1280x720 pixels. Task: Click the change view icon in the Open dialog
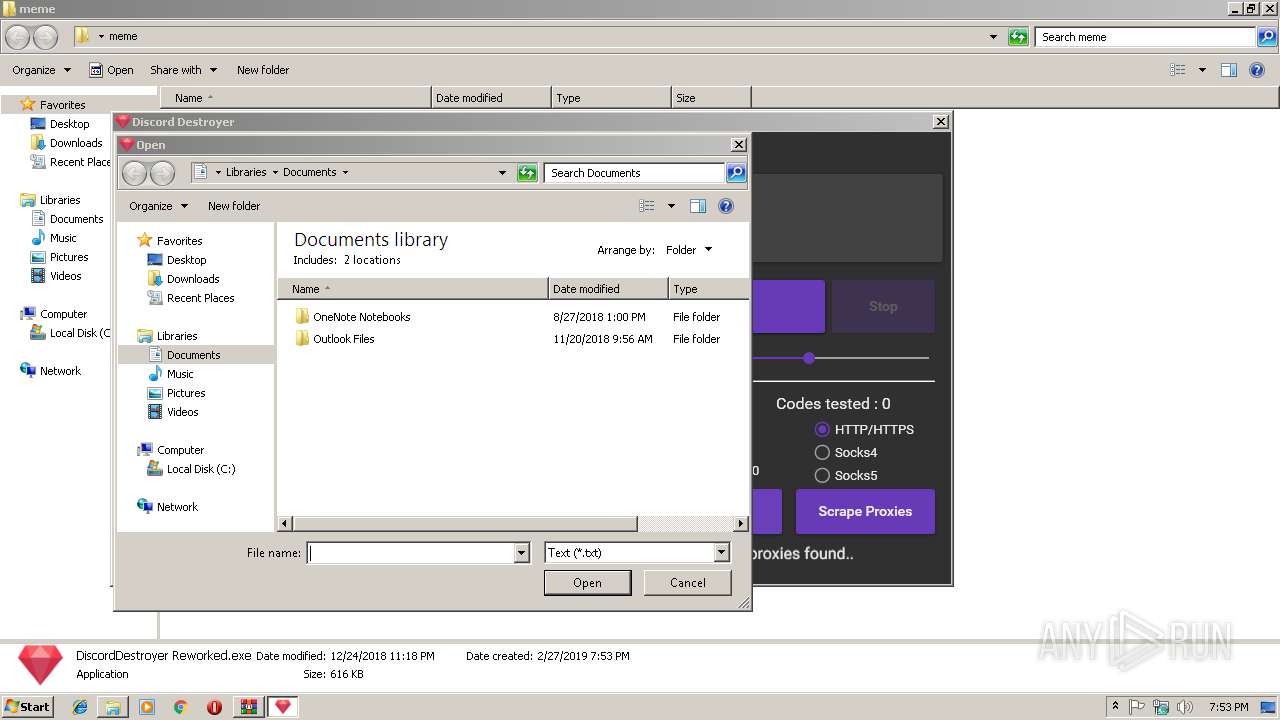click(x=647, y=206)
